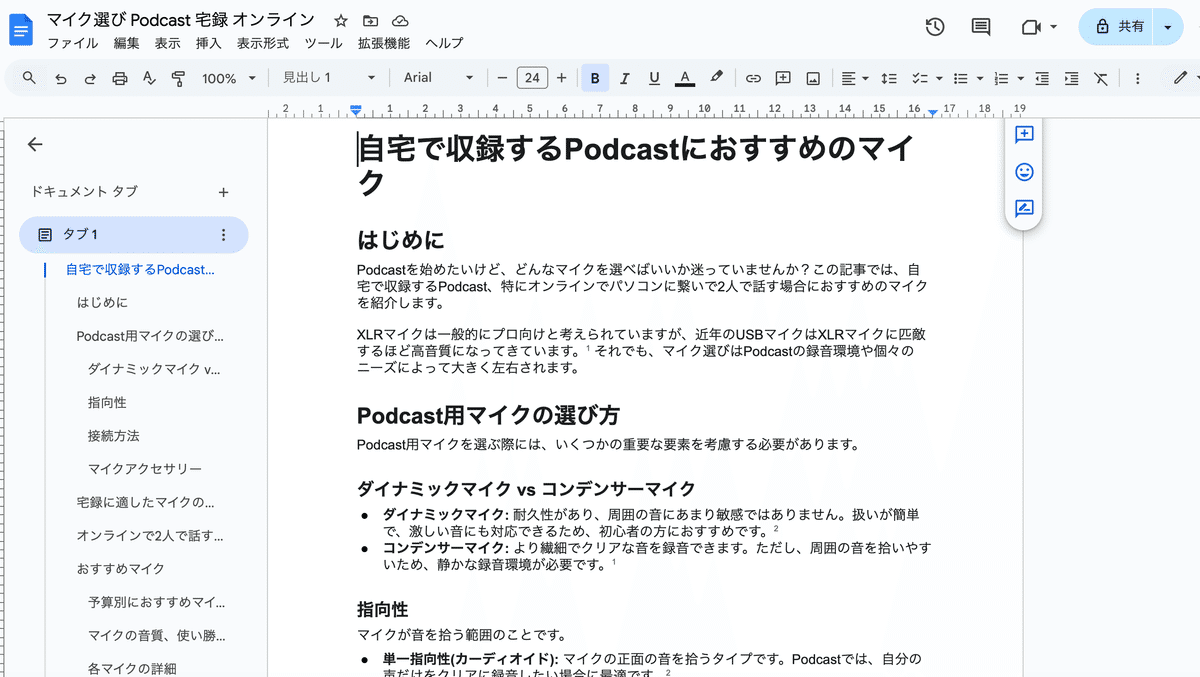Click the 共有 share button
Viewport: 1200px width, 677px height.
[x=1119, y=27]
